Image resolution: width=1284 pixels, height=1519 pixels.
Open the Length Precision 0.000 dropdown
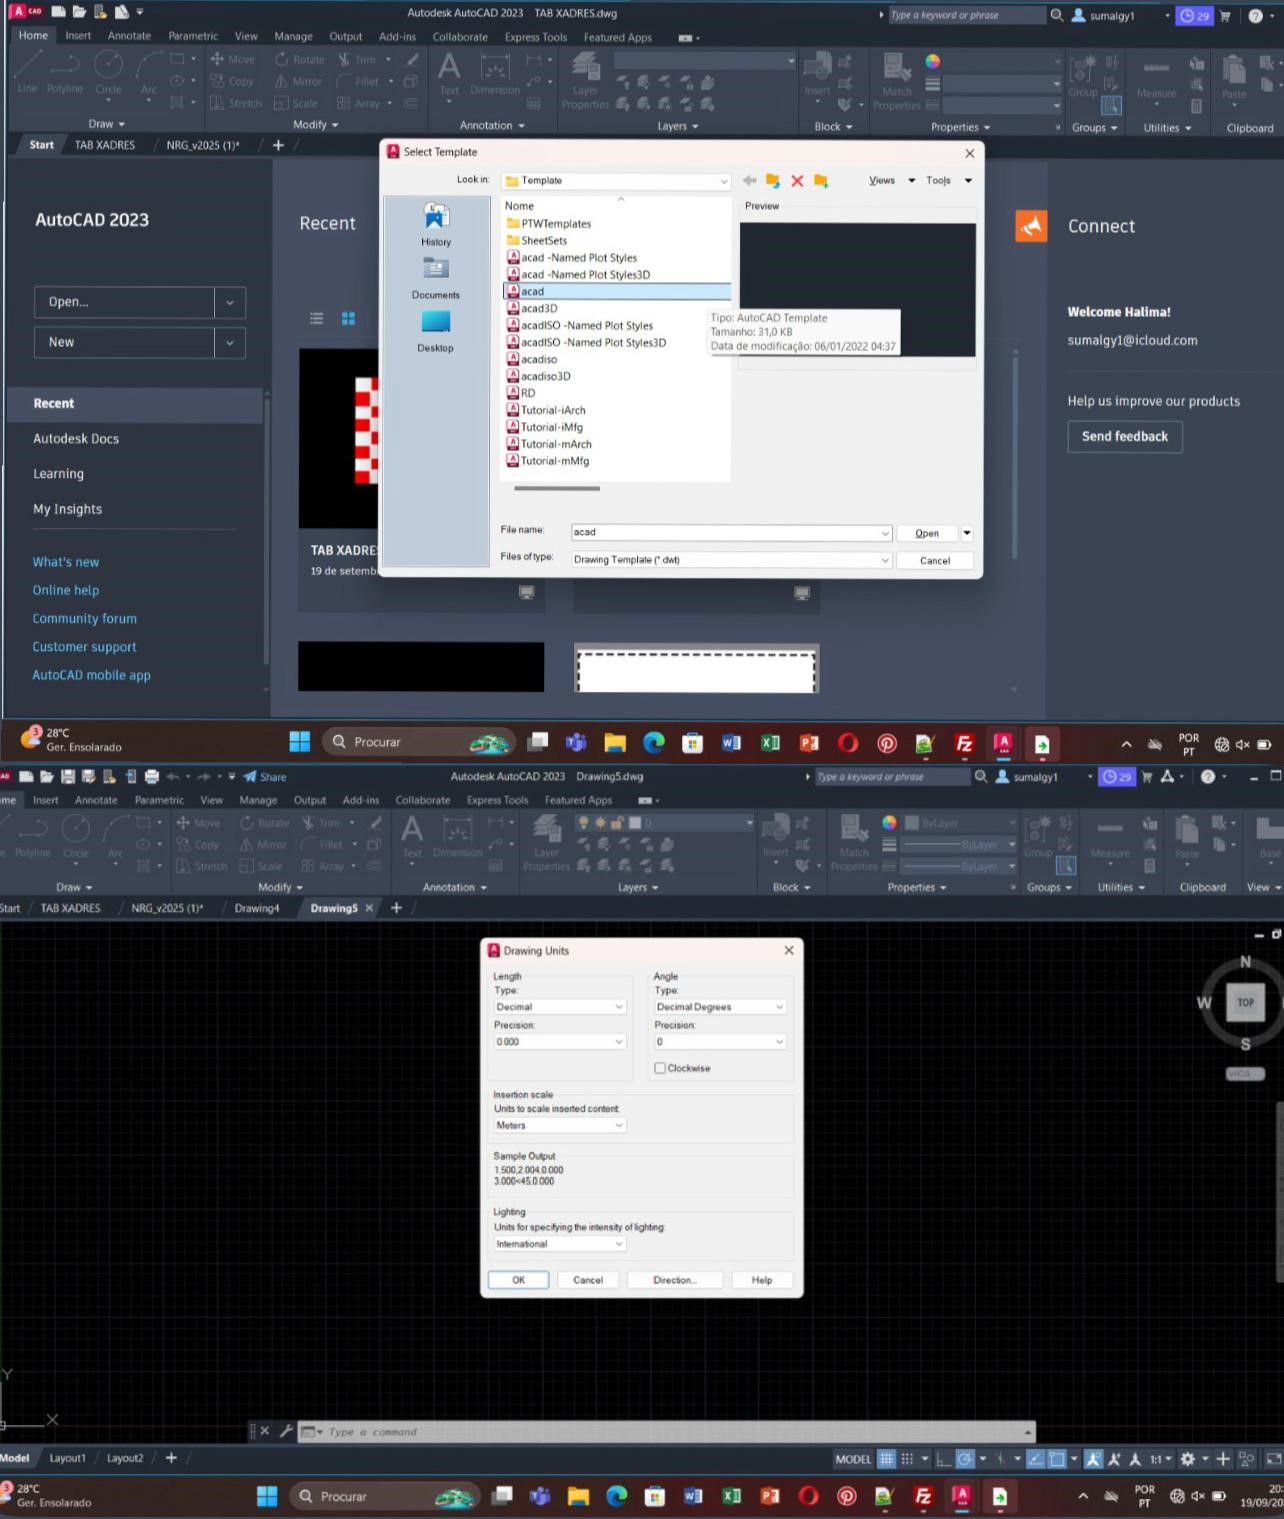click(560, 1041)
